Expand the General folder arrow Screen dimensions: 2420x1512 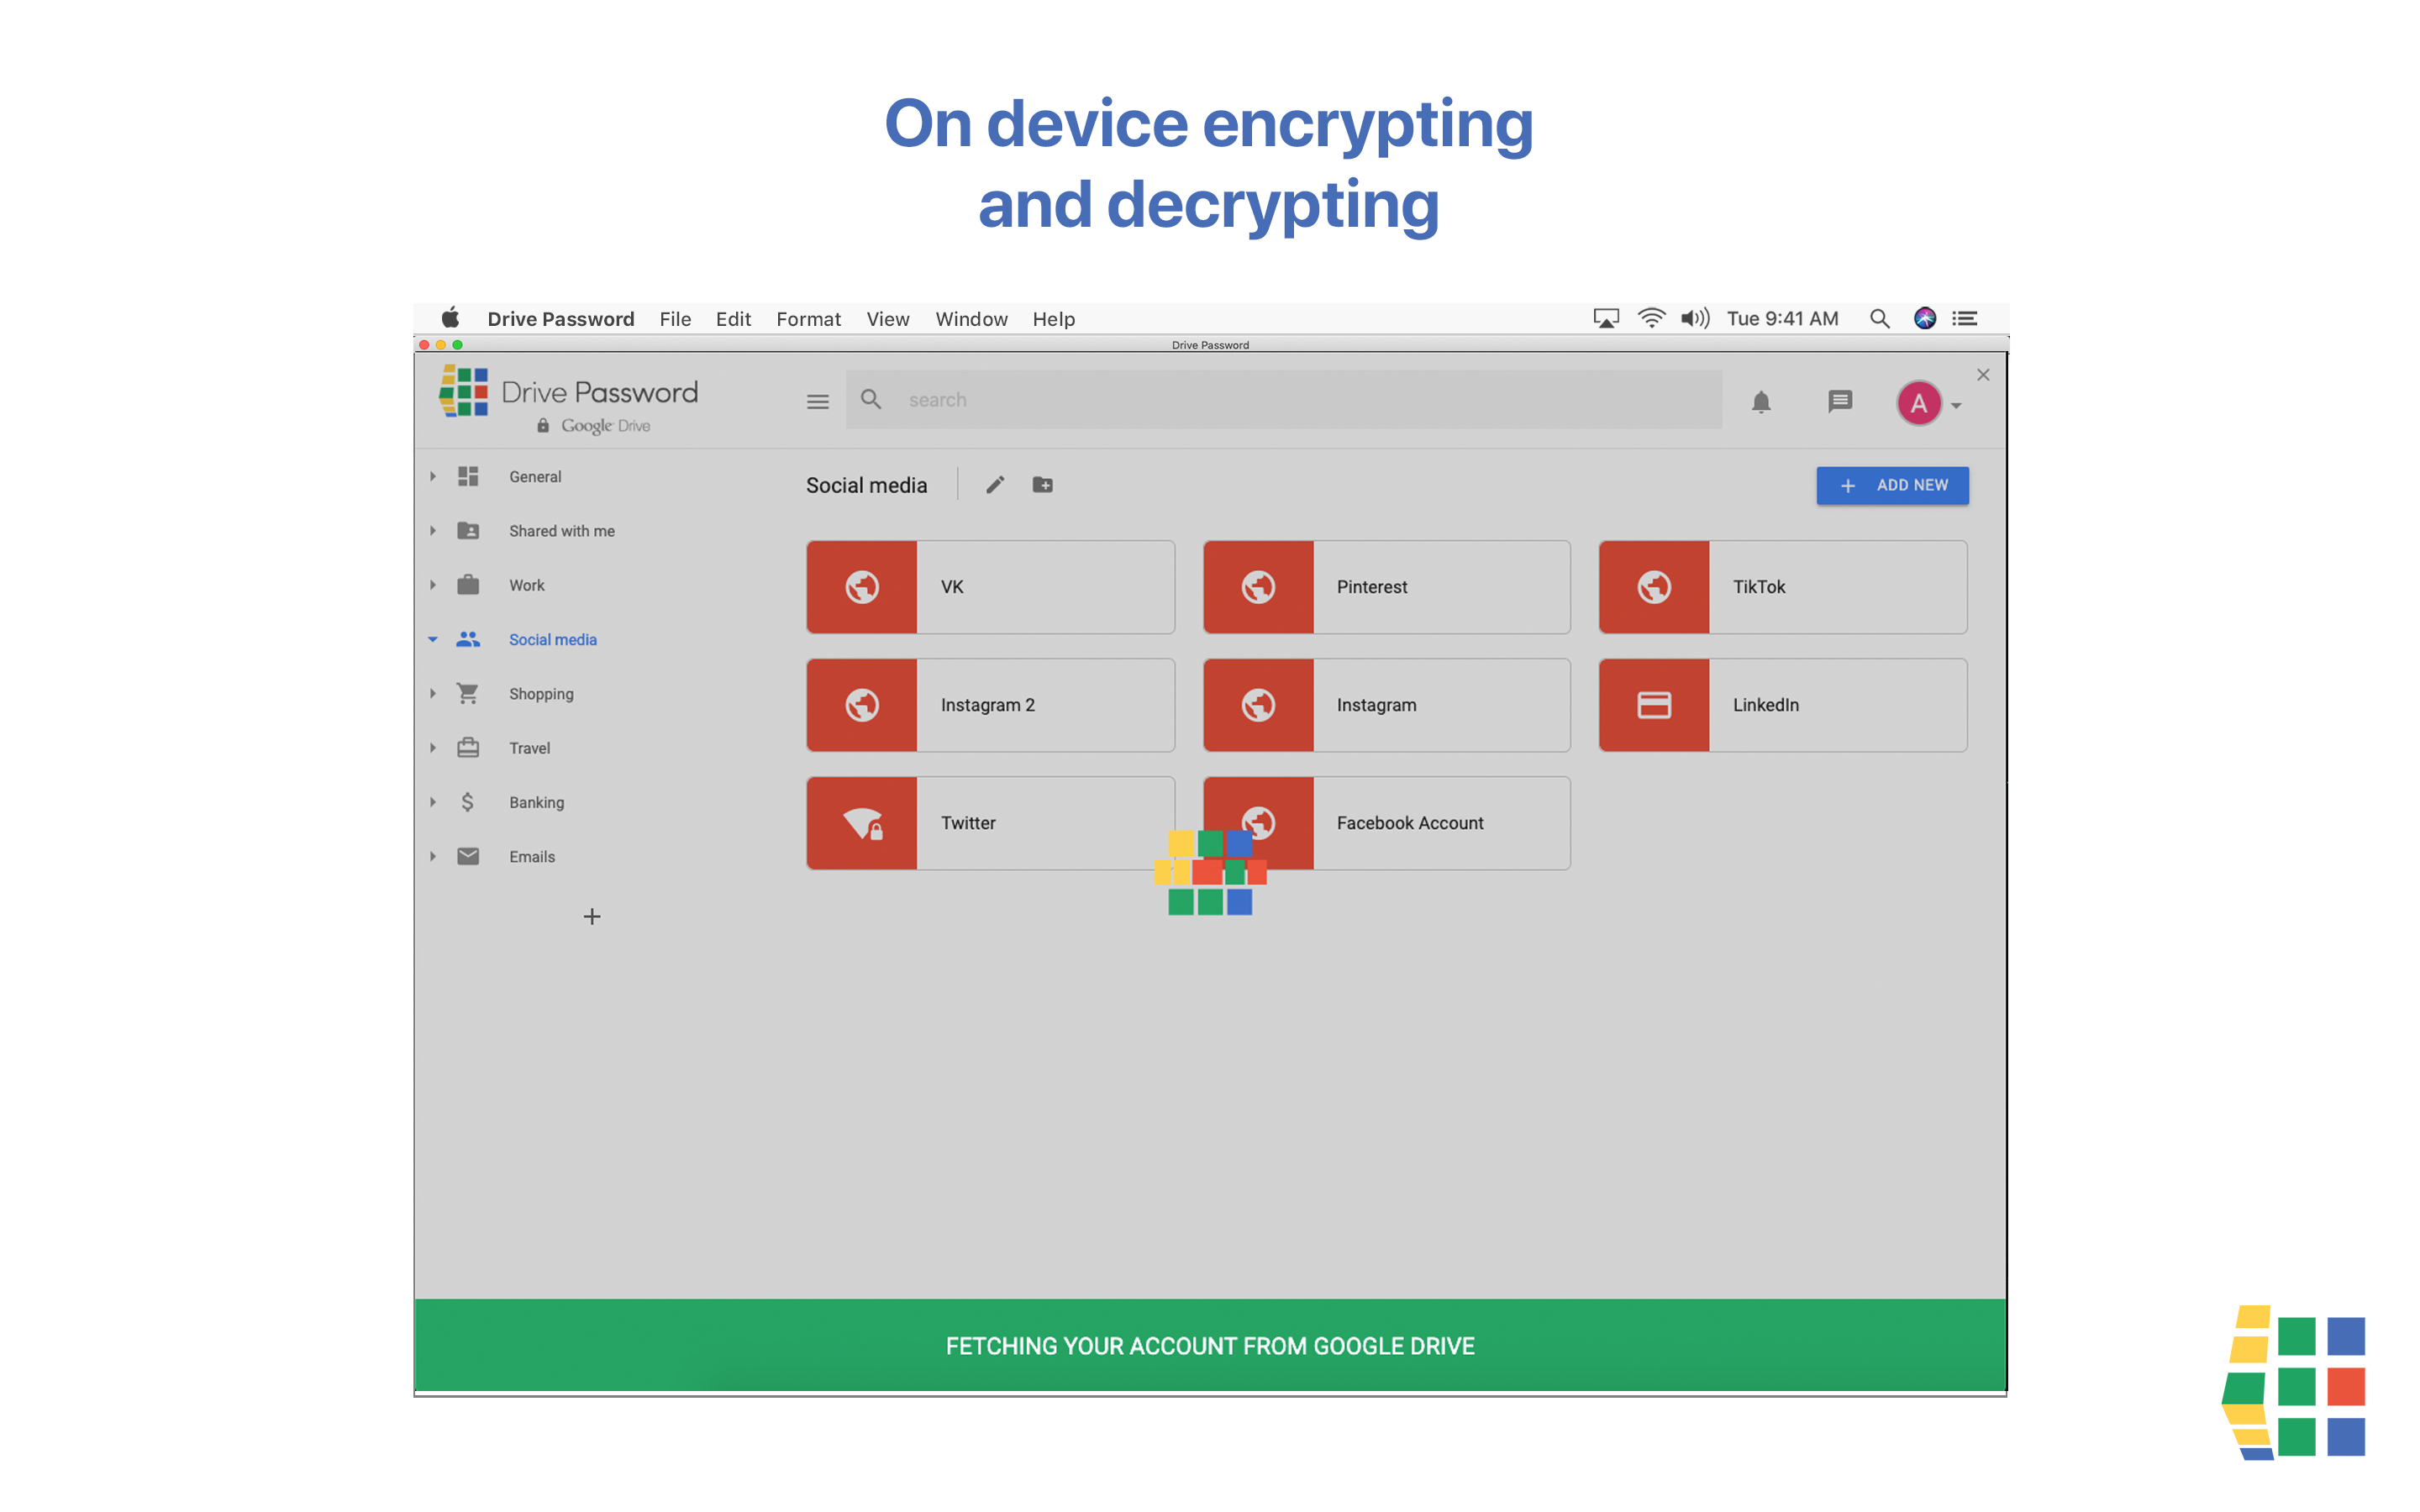pos(433,477)
